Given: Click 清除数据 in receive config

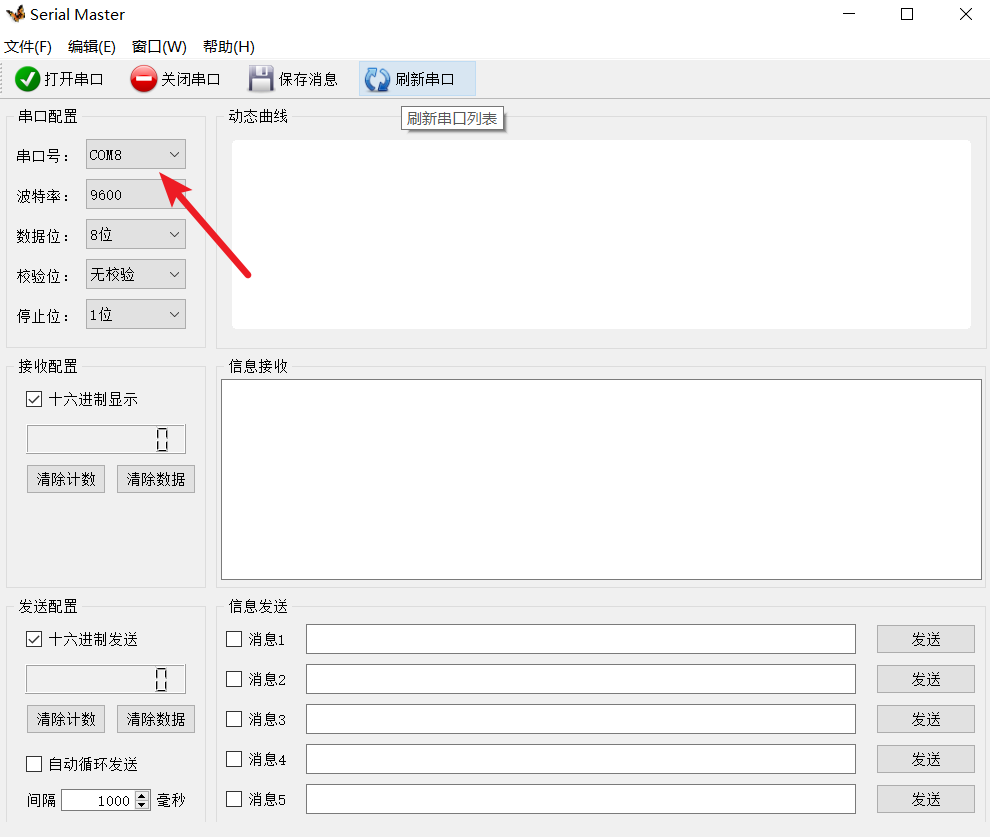Looking at the screenshot, I should tap(156, 479).
